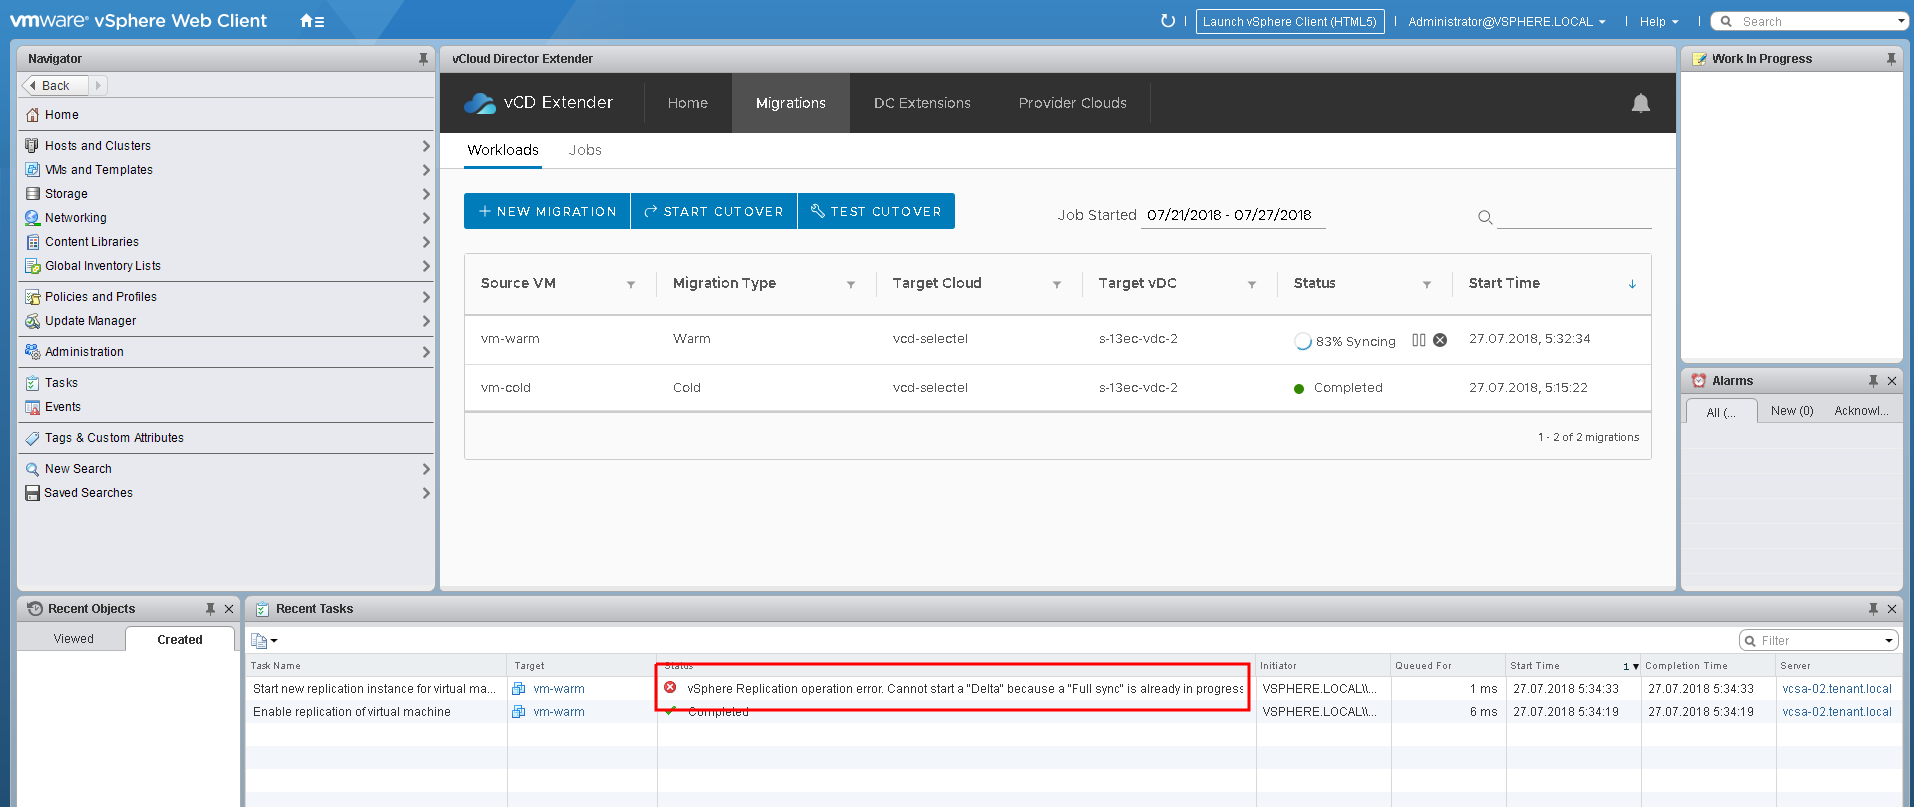
Task: Open the notifications bell in vCD Extender
Action: [1640, 103]
